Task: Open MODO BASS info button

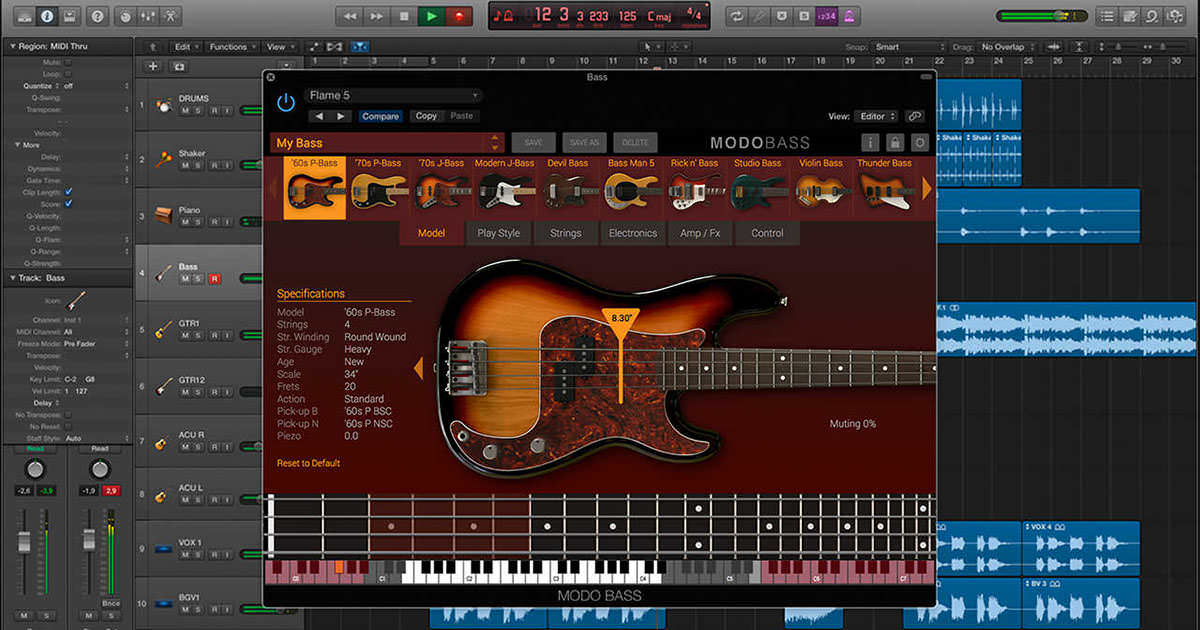Action: click(x=871, y=143)
